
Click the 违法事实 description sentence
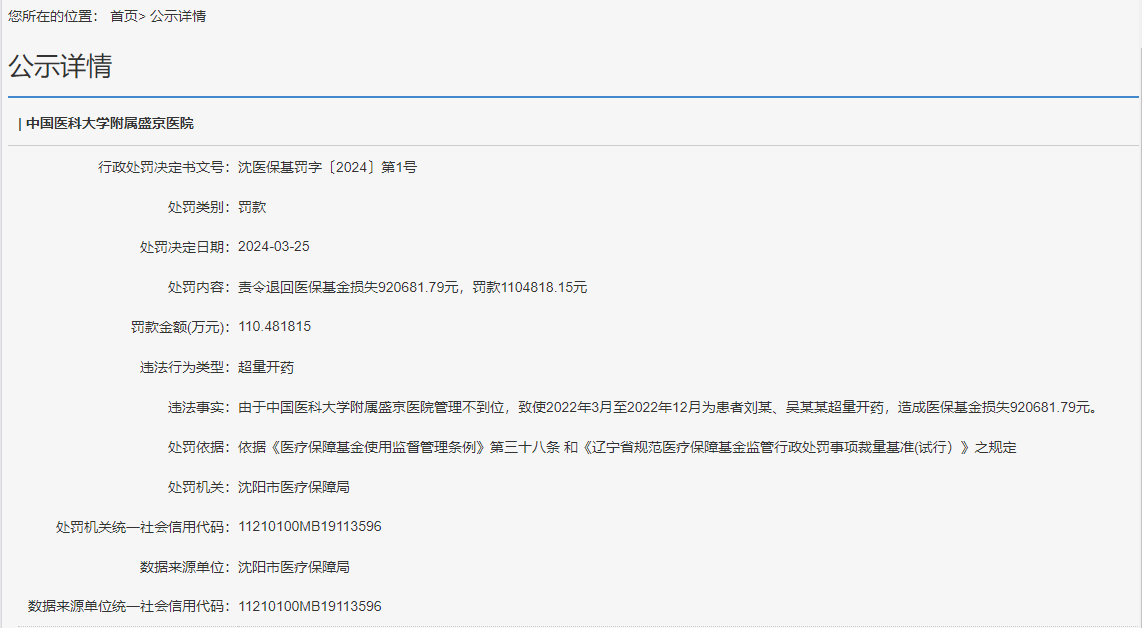point(667,407)
